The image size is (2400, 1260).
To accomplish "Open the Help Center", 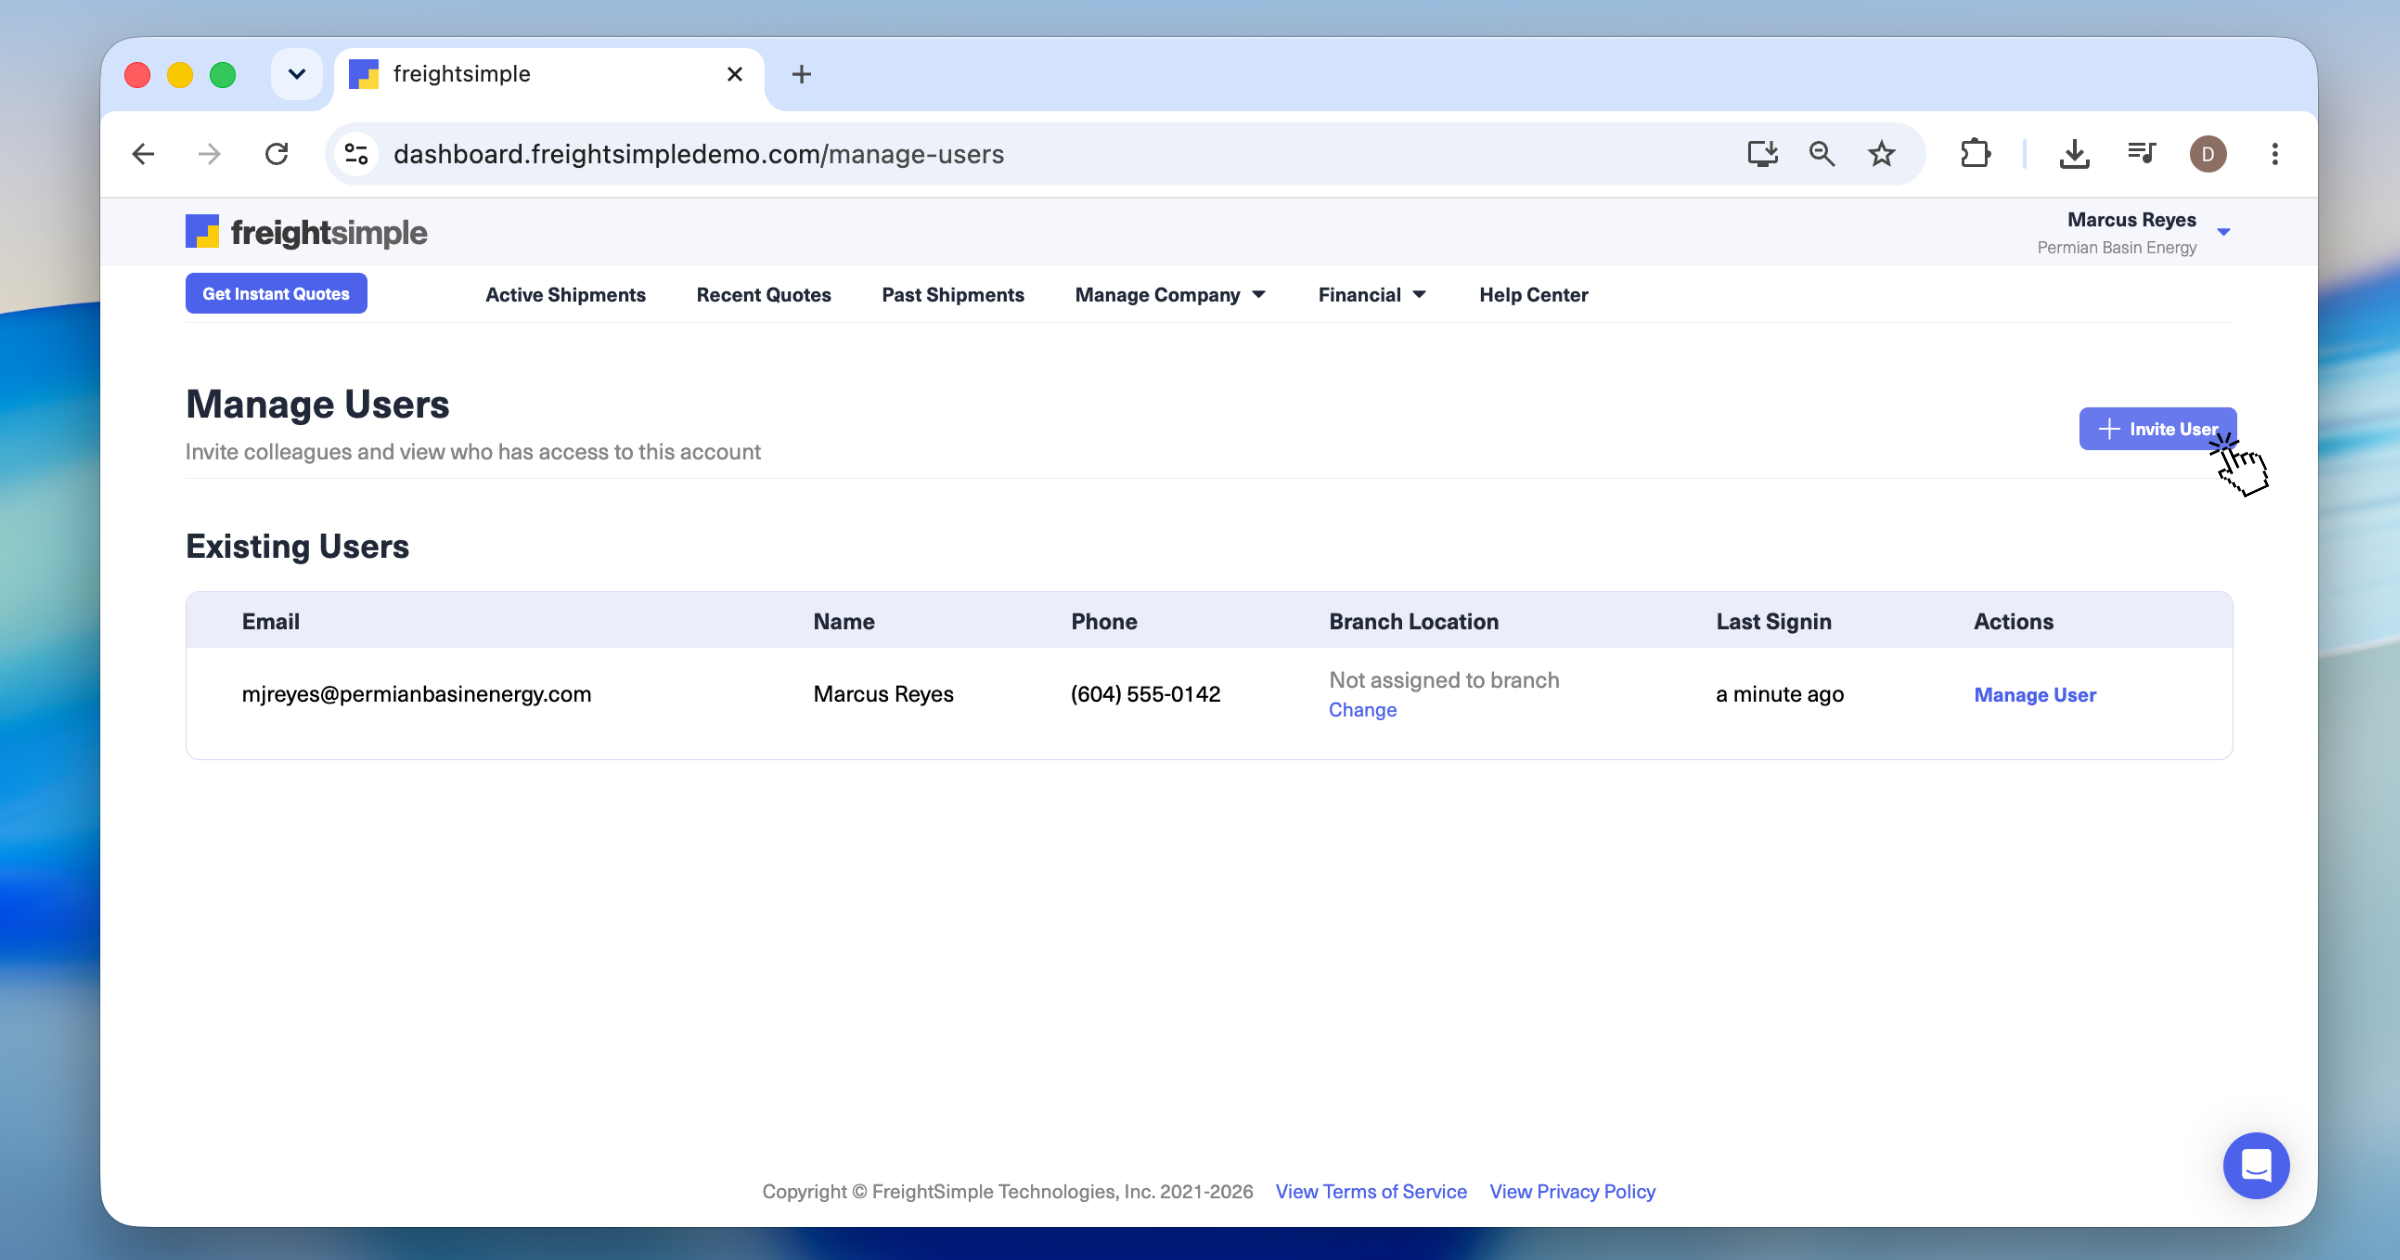I will (x=1533, y=295).
